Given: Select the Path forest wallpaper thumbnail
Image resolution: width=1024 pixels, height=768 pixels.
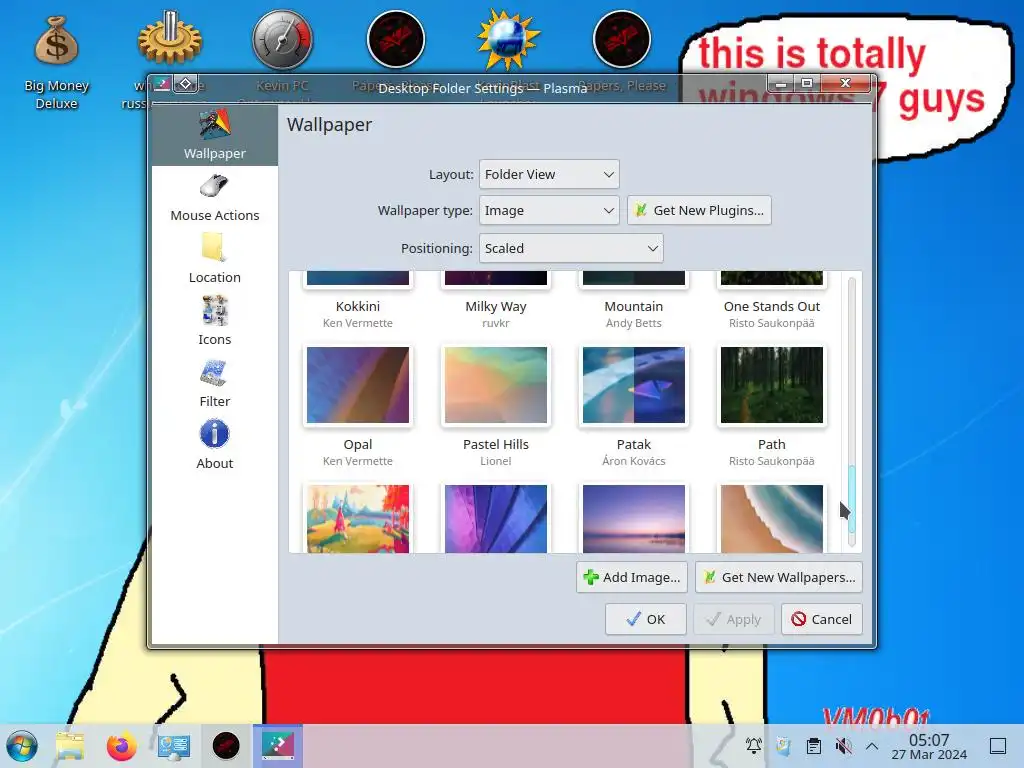Looking at the screenshot, I should 771,385.
